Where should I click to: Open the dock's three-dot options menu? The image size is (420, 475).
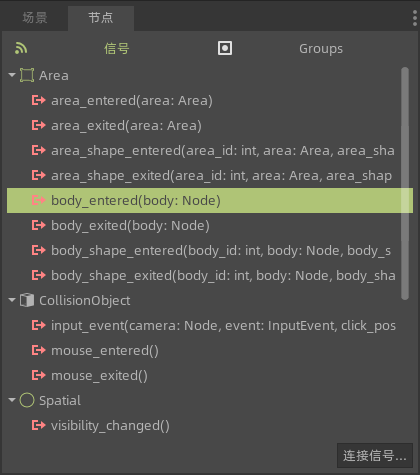coord(415,18)
